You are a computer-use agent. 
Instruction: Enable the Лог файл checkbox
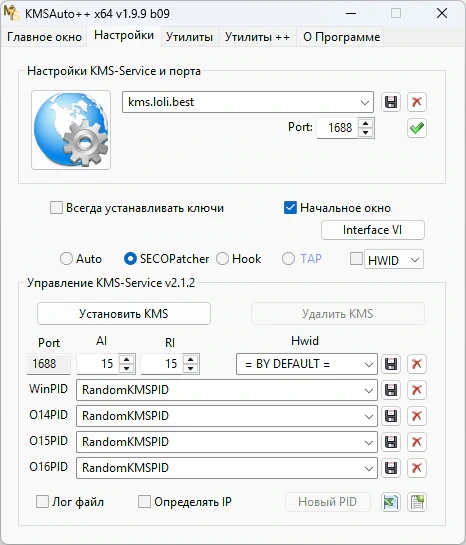(x=42, y=502)
